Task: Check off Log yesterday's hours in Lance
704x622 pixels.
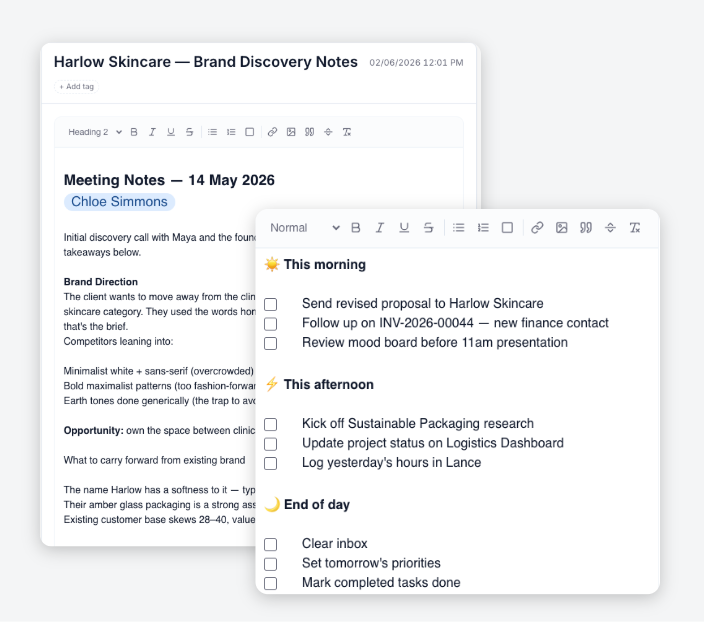Action: (270, 463)
